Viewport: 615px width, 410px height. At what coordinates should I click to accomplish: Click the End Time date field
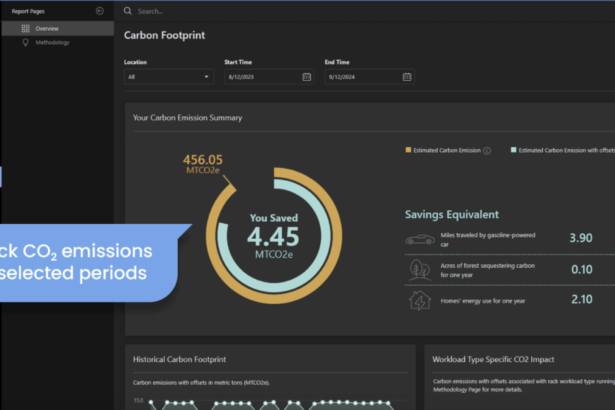(x=369, y=77)
